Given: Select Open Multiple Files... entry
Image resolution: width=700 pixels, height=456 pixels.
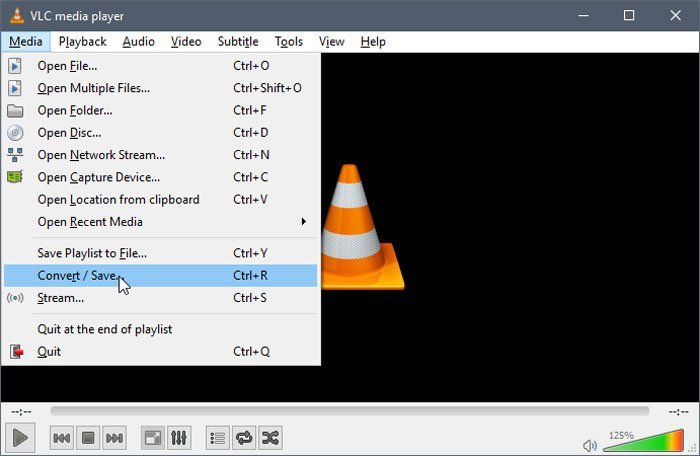Looking at the screenshot, I should click(x=160, y=88).
